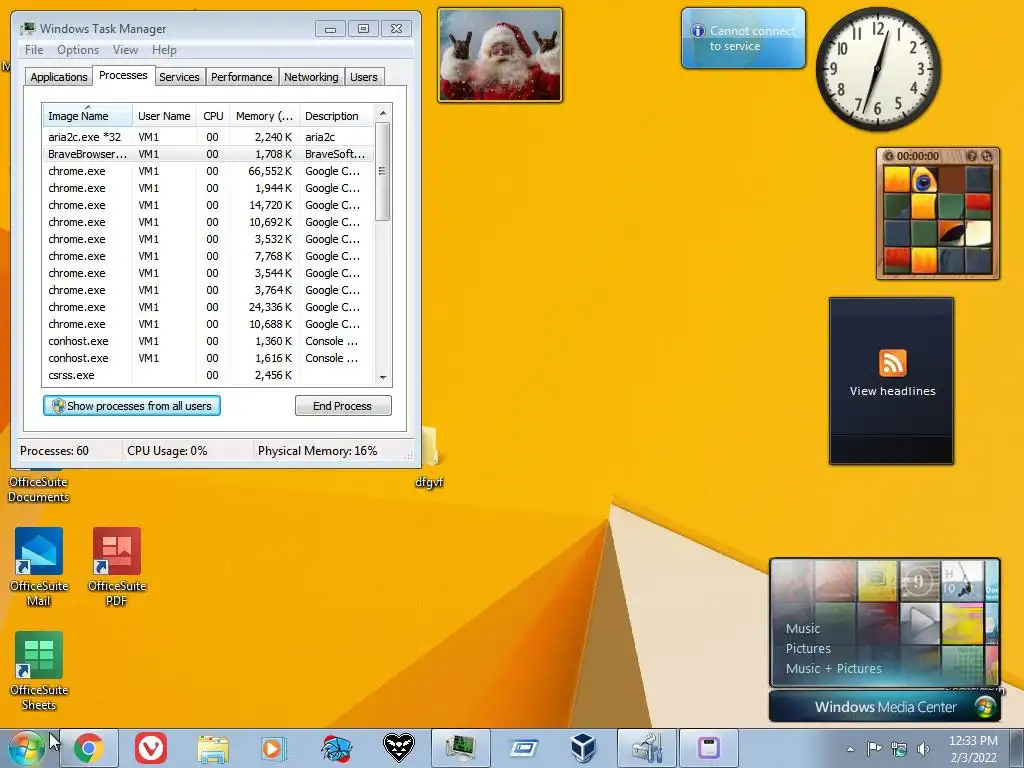Click the End Process button

[x=343, y=406]
